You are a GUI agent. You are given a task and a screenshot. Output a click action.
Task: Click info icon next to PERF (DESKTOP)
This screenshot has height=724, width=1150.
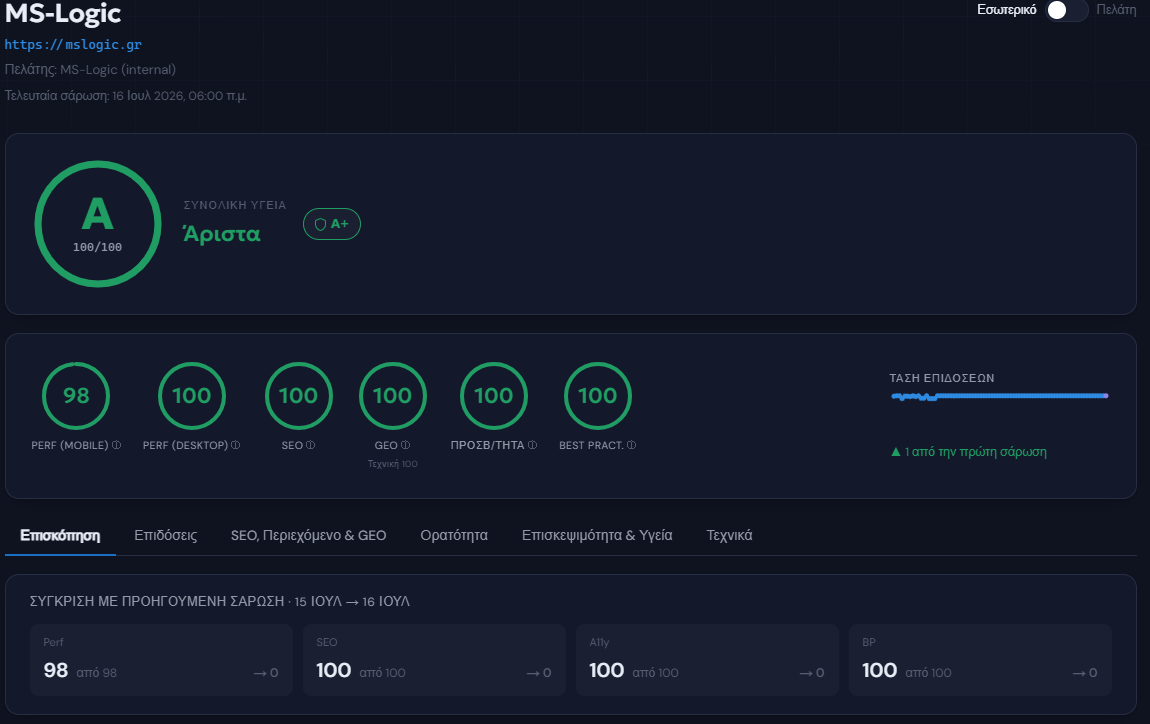pyautogui.click(x=235, y=445)
